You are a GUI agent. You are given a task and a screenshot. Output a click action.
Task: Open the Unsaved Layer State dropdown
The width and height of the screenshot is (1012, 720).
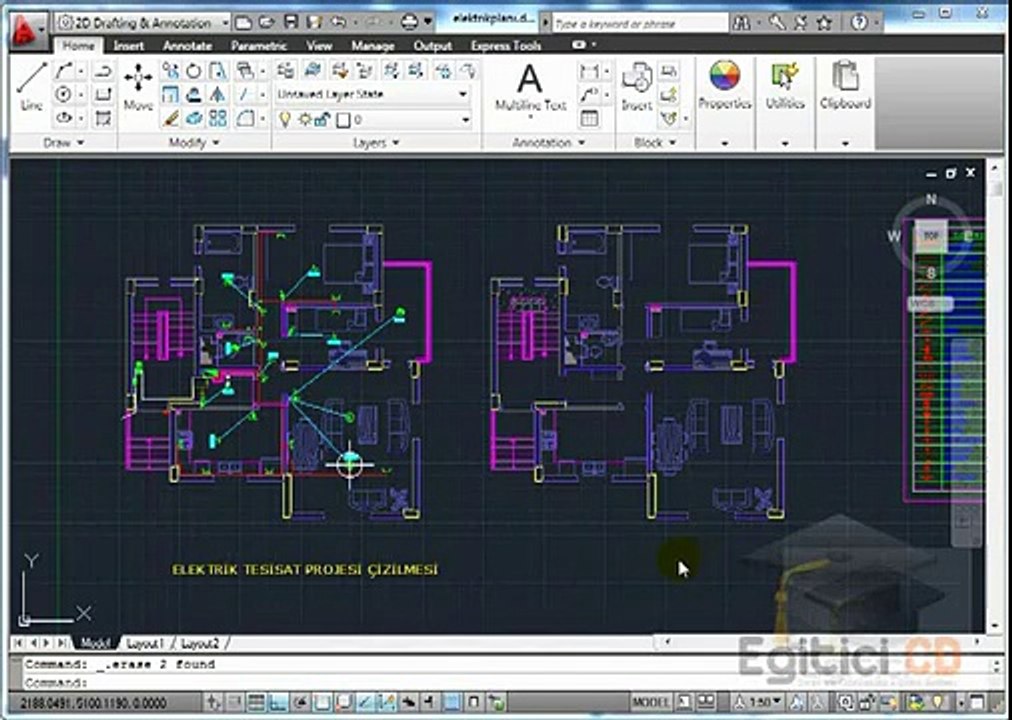(x=372, y=94)
